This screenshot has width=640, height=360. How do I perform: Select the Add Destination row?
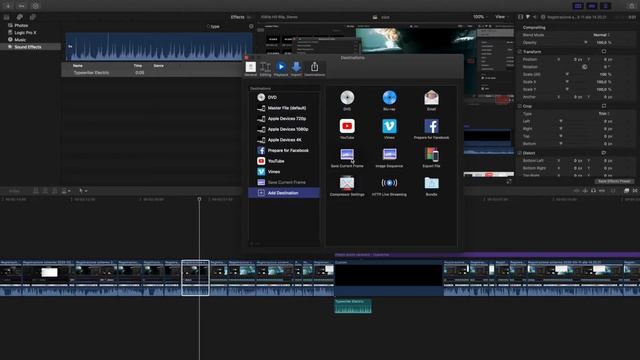point(284,193)
